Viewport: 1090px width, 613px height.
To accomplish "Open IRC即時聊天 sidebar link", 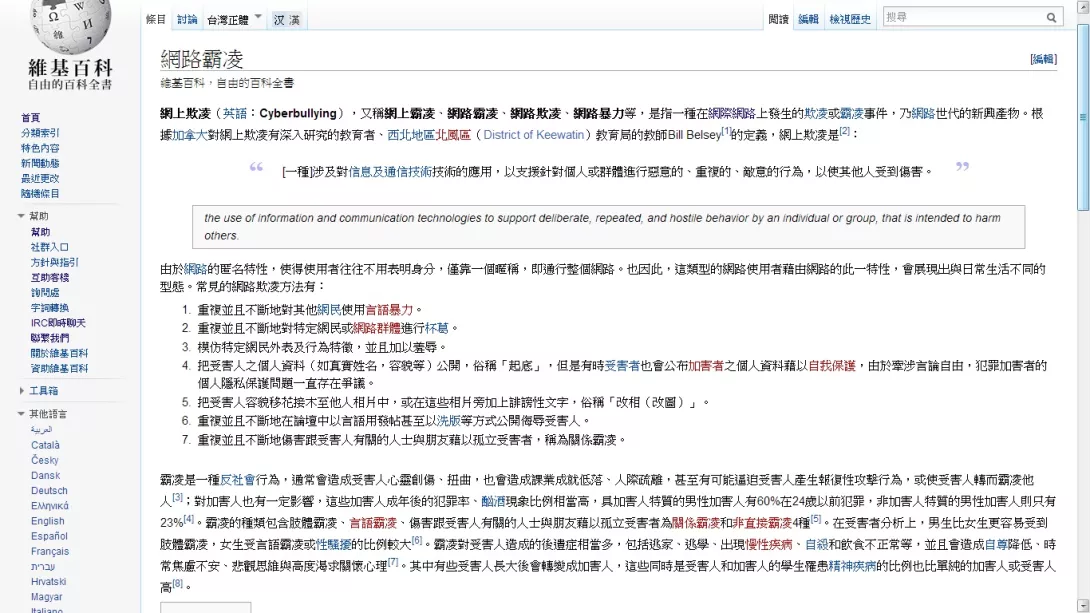I will click(58, 323).
